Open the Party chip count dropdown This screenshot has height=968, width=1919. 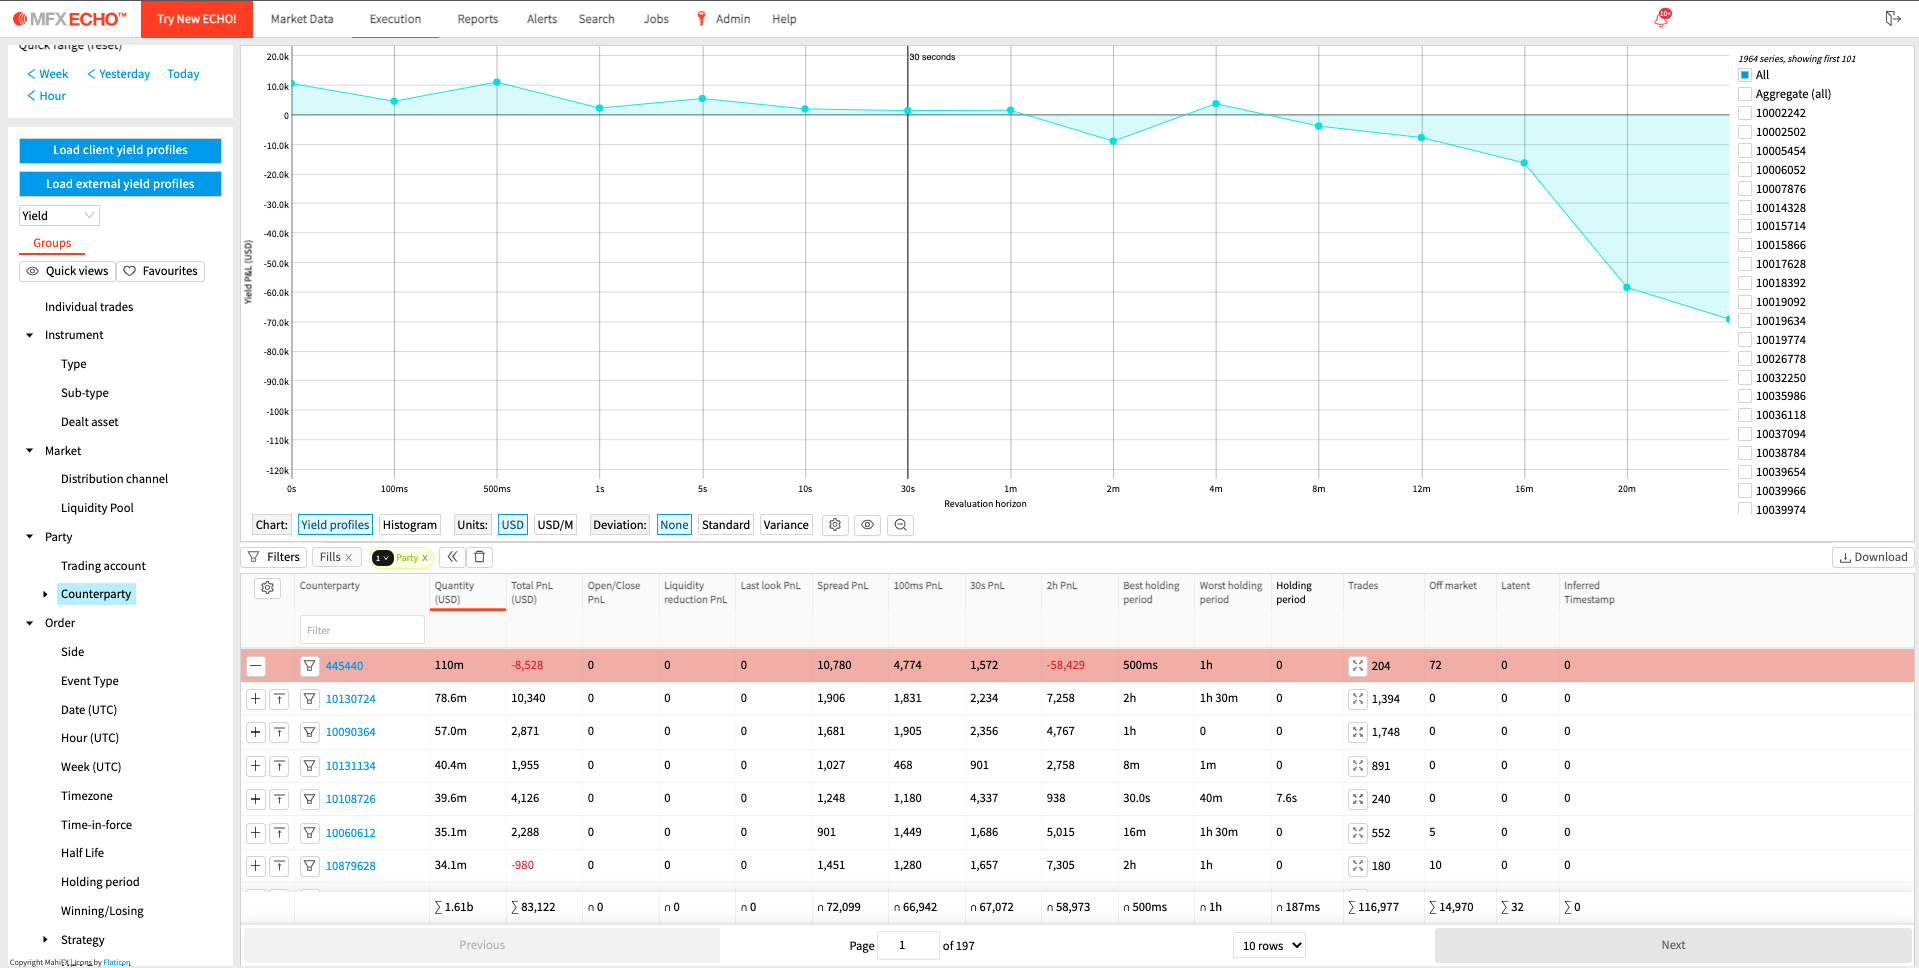(382, 558)
